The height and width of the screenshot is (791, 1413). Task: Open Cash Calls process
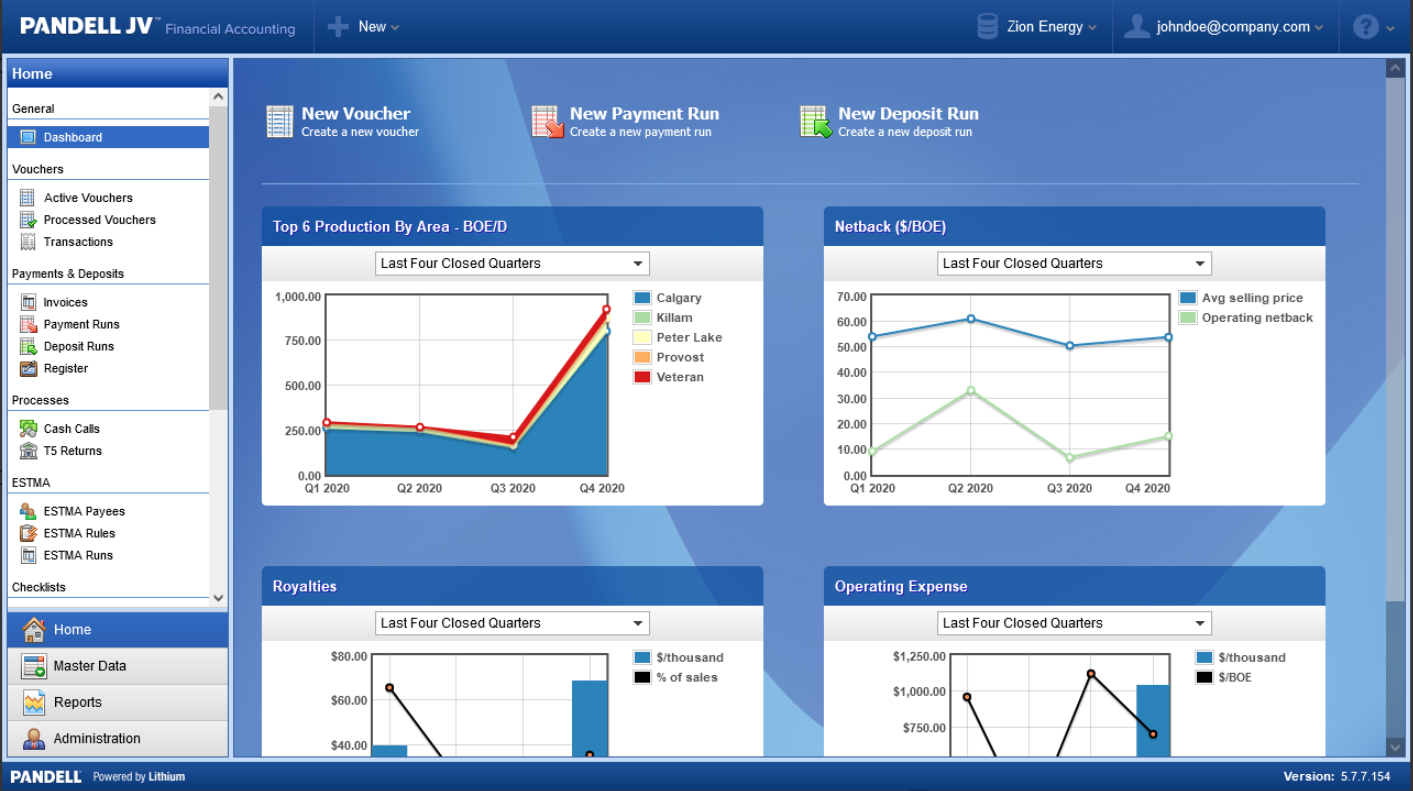[72, 428]
